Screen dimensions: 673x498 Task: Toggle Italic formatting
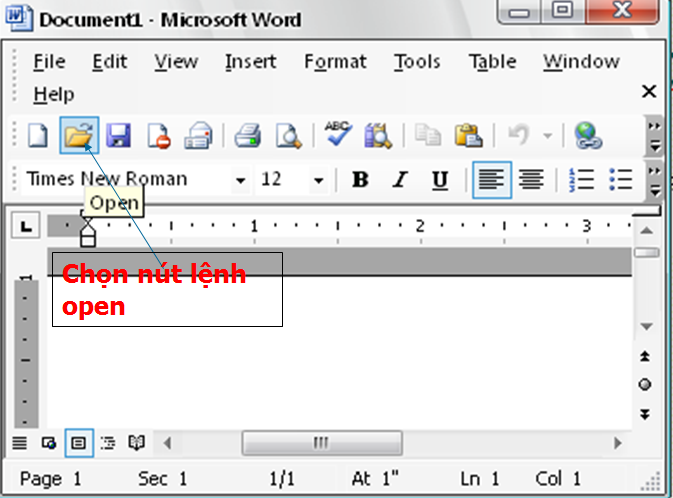tap(400, 180)
